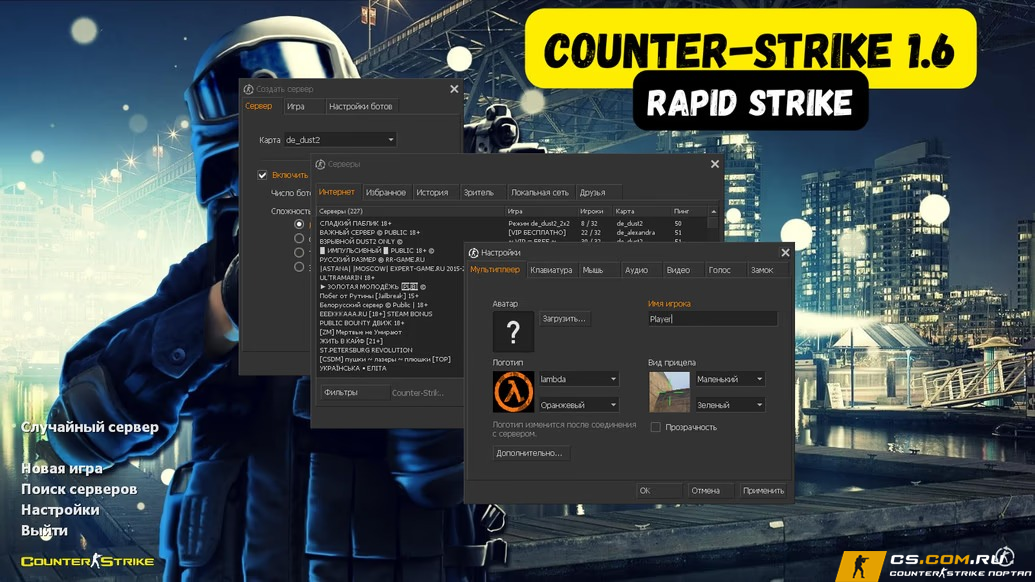The width and height of the screenshot is (1035, 582).
Task: Confirm settings with the OK button
Action: [x=659, y=491]
